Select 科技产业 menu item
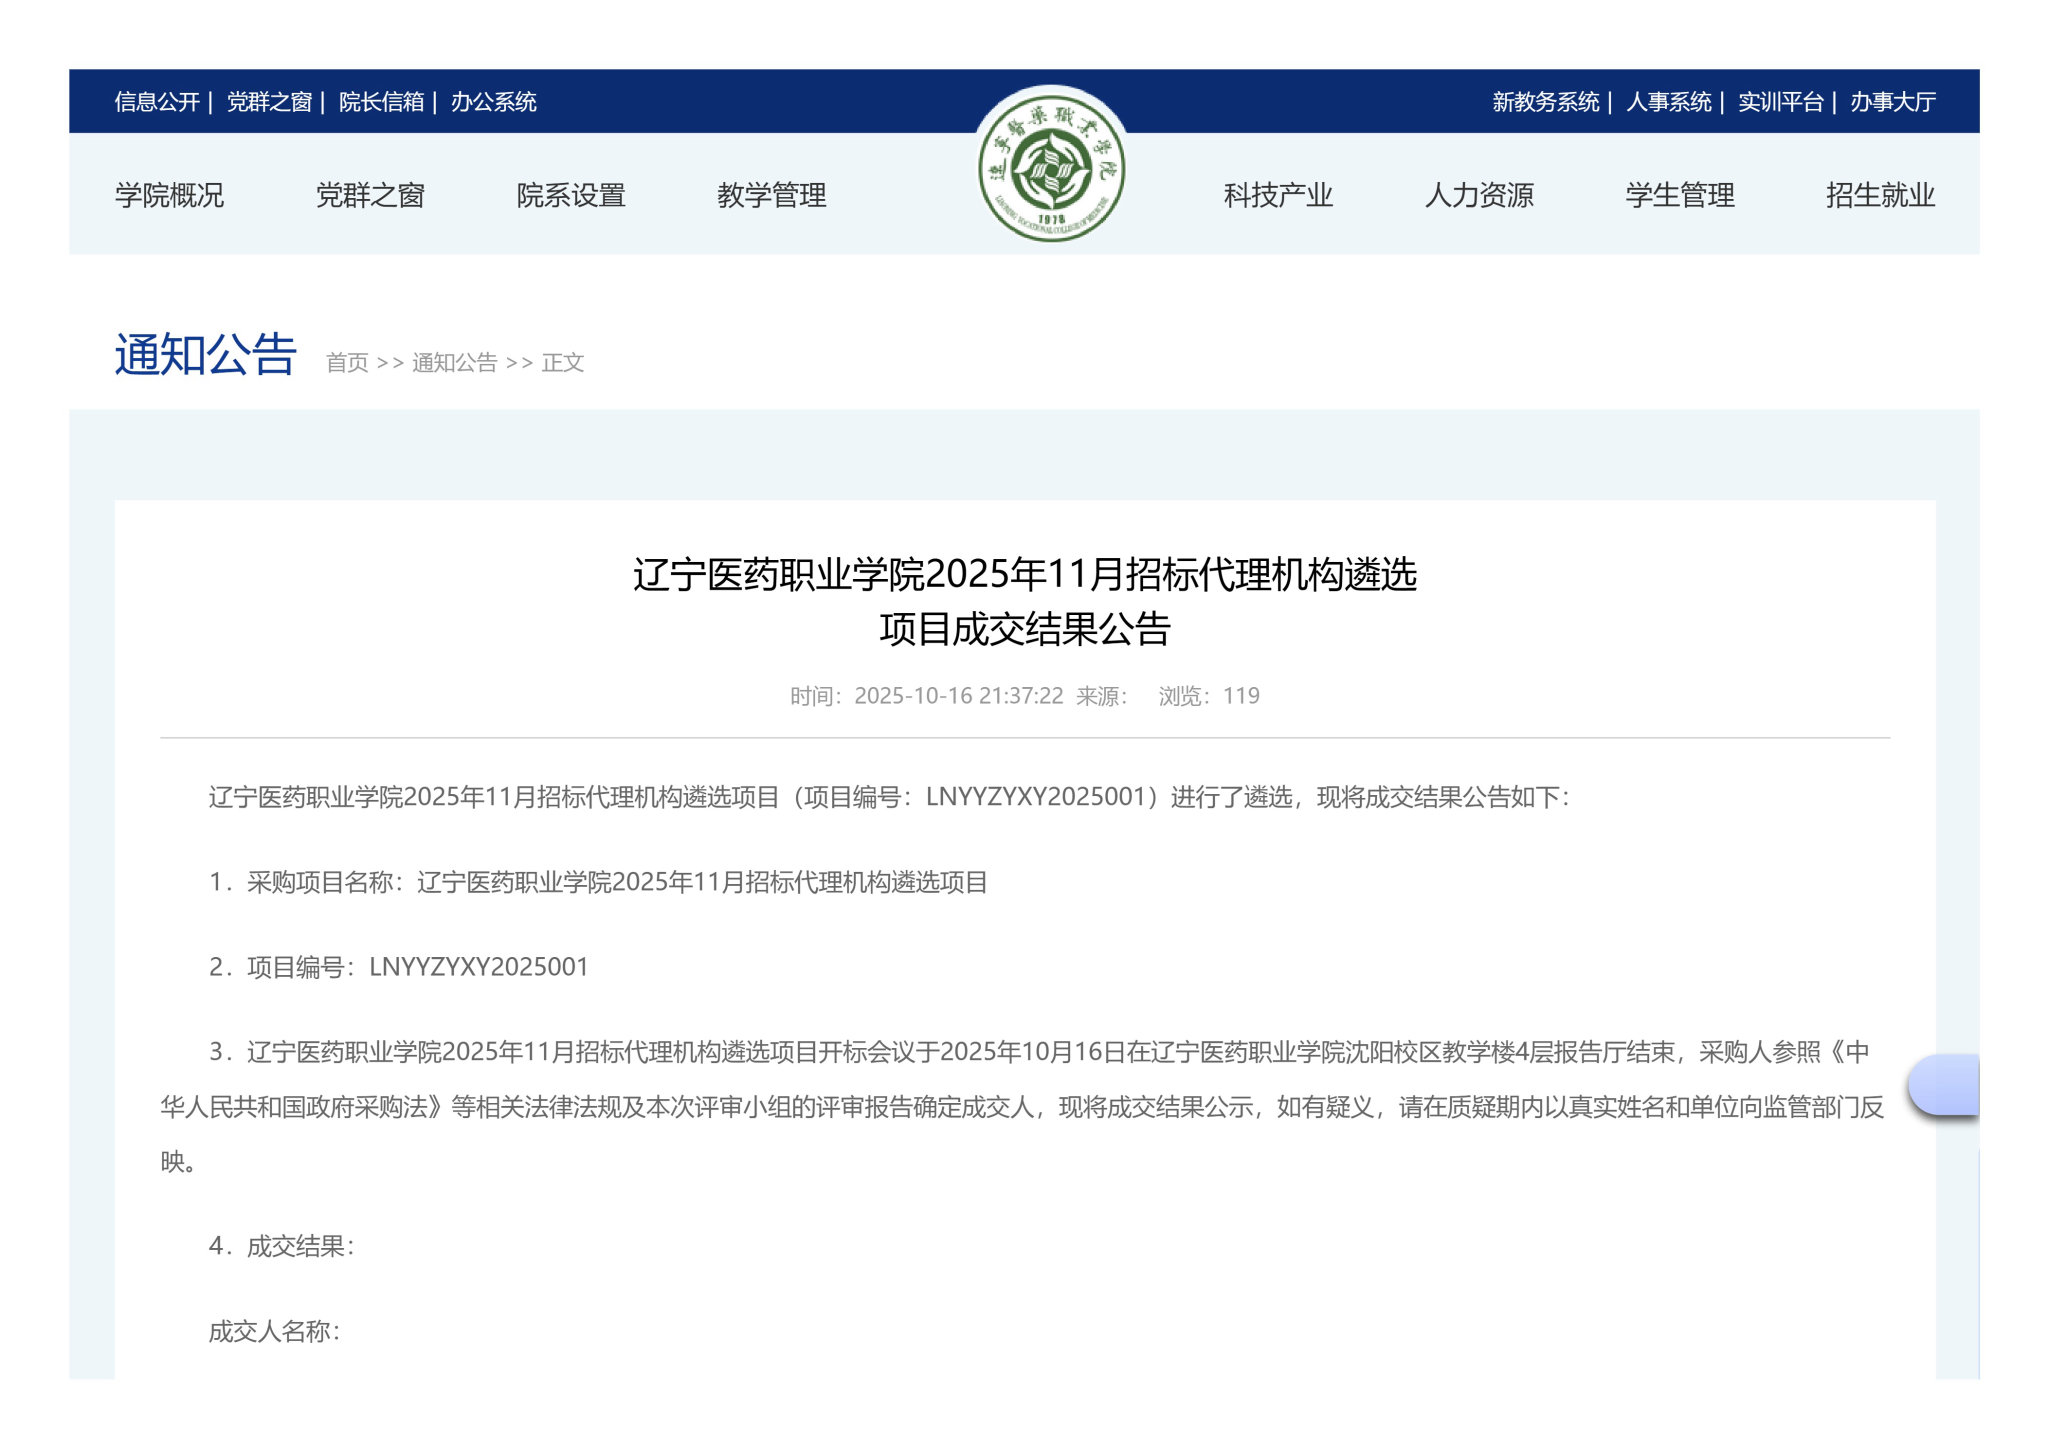 1278,195
